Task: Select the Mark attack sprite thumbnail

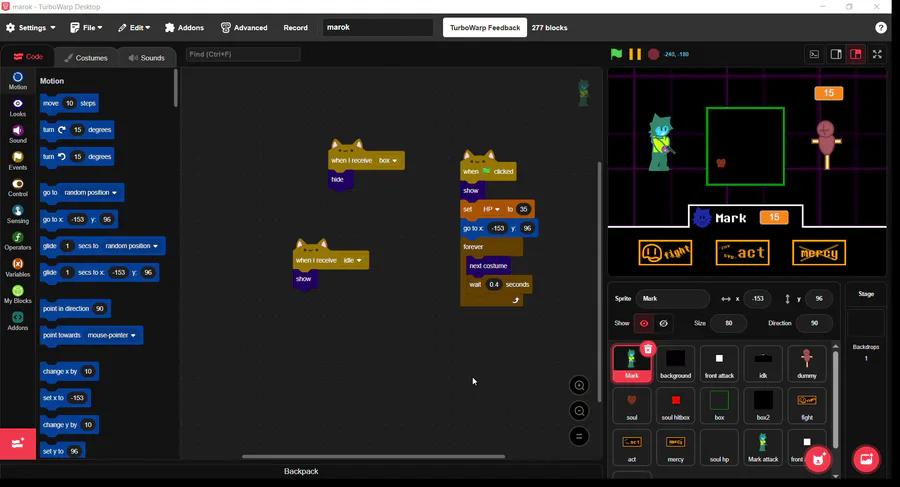Action: [x=763, y=447]
